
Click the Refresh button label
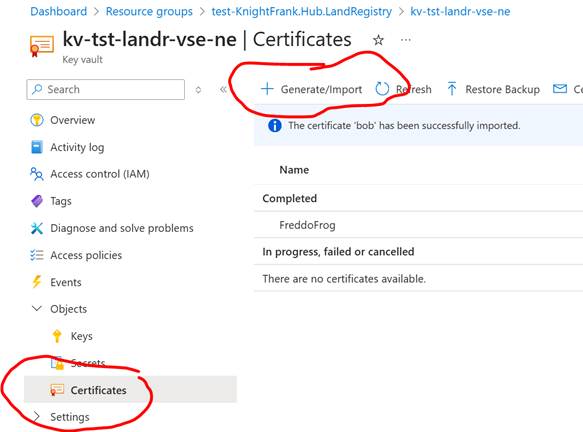pyautogui.click(x=413, y=90)
